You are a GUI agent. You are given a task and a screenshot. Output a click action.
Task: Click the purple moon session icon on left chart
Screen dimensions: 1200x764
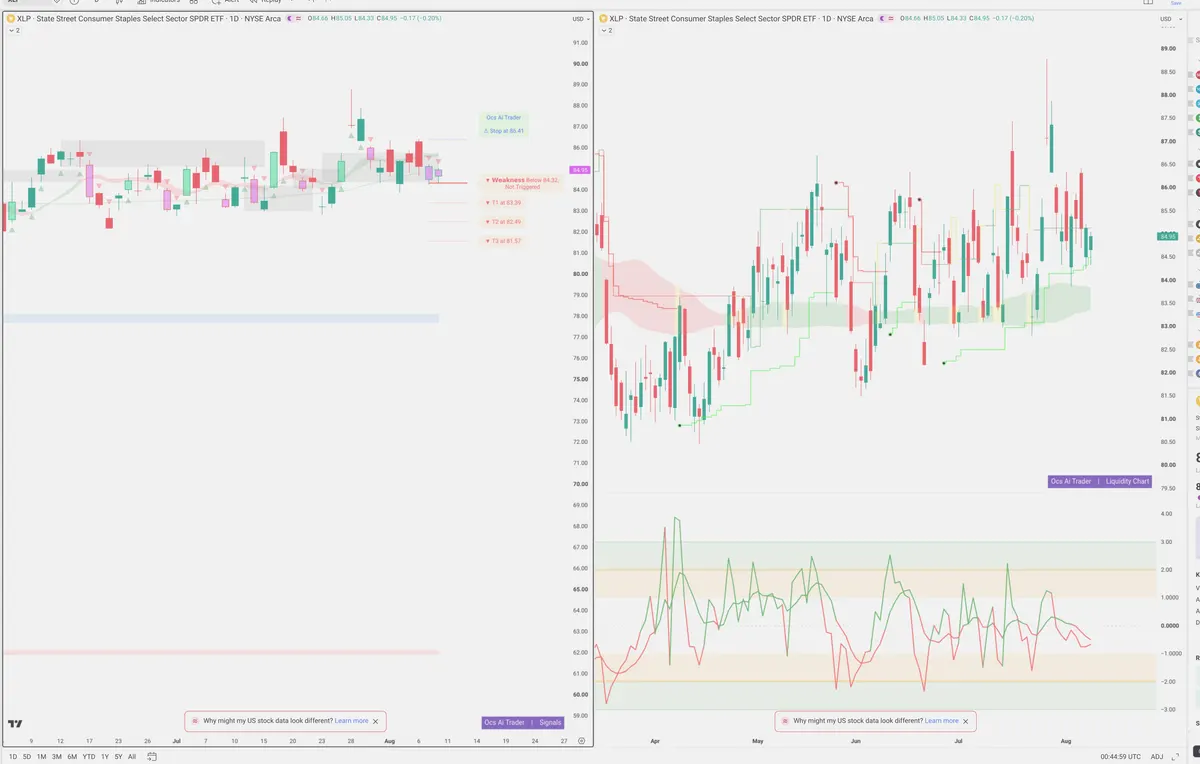[290, 19]
